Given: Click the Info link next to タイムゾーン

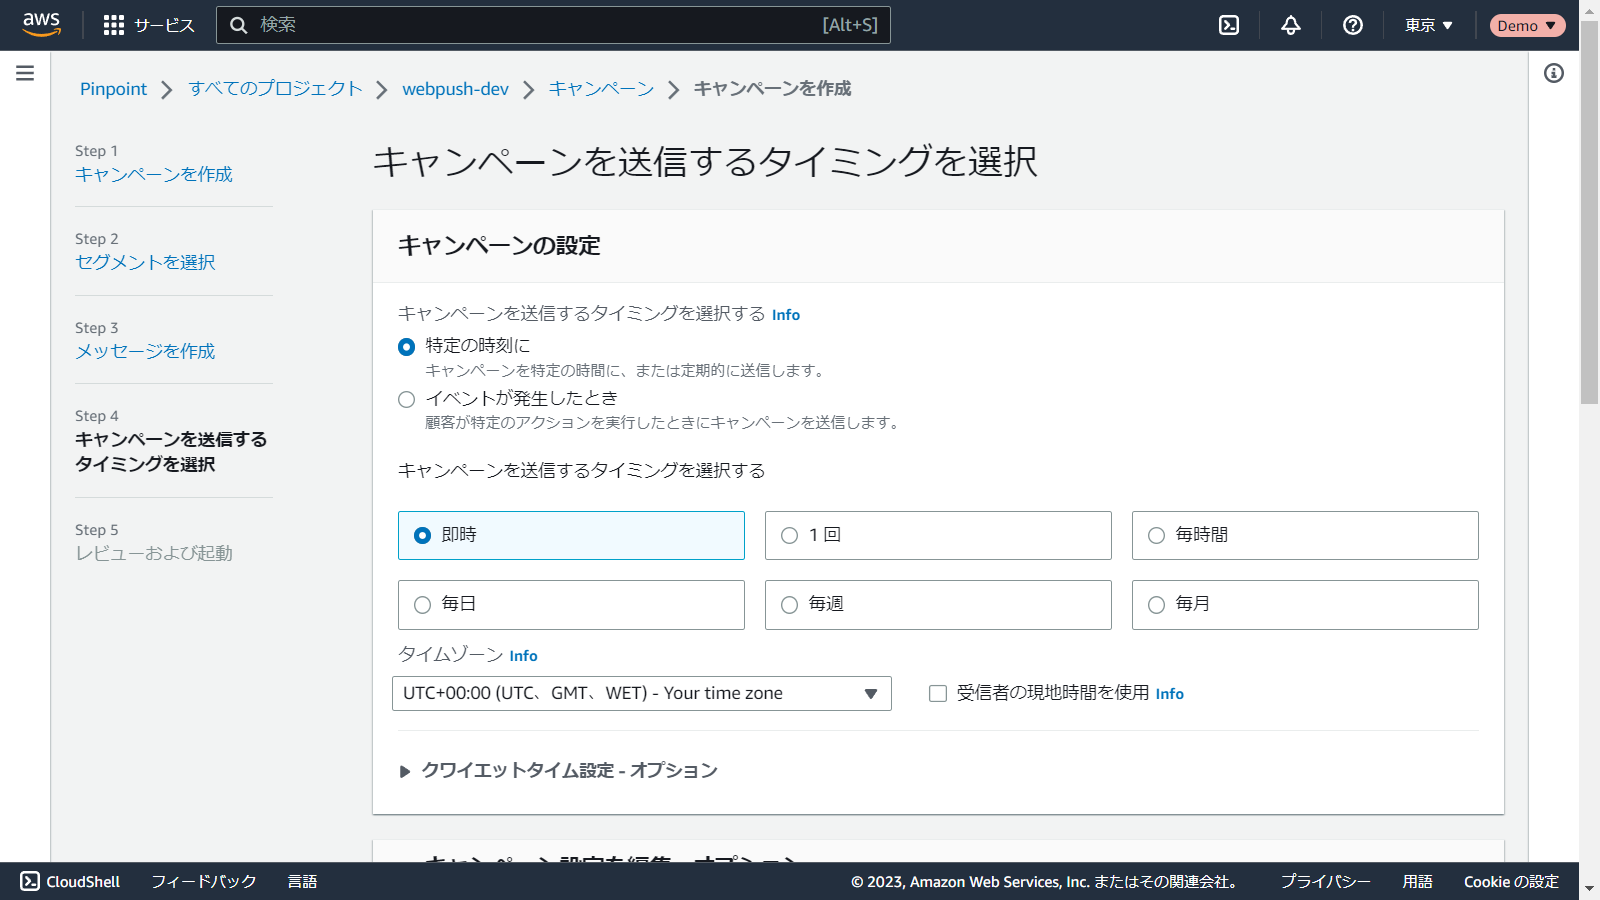Looking at the screenshot, I should point(523,656).
